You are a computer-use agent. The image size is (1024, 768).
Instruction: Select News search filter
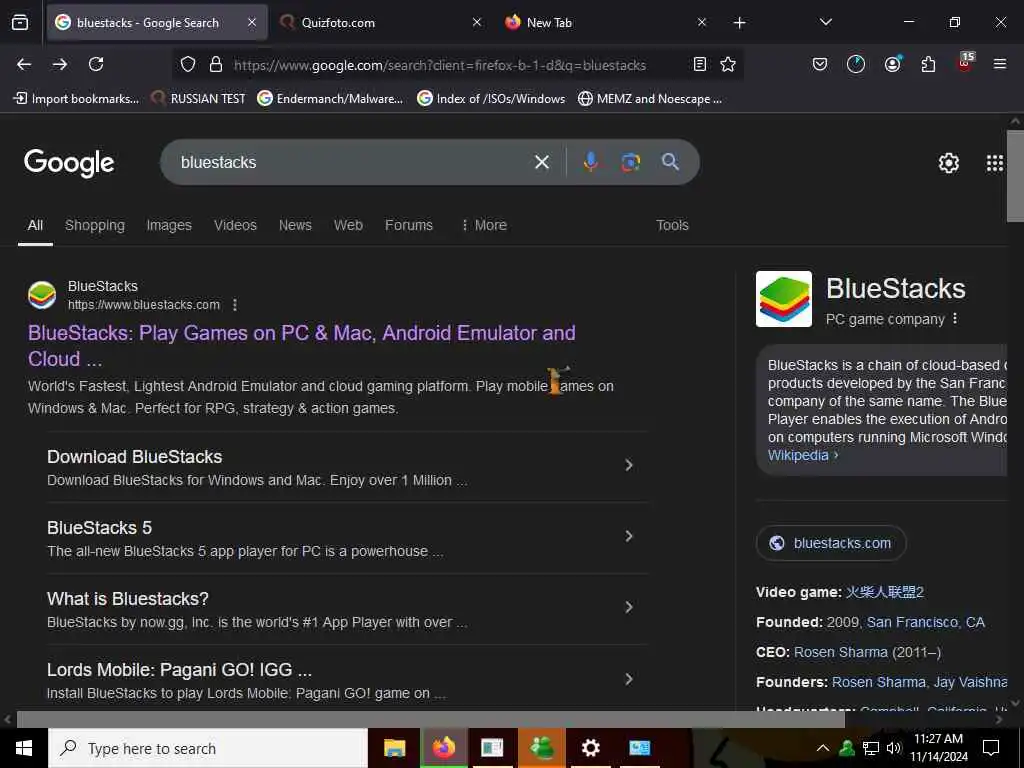pyautogui.click(x=295, y=225)
